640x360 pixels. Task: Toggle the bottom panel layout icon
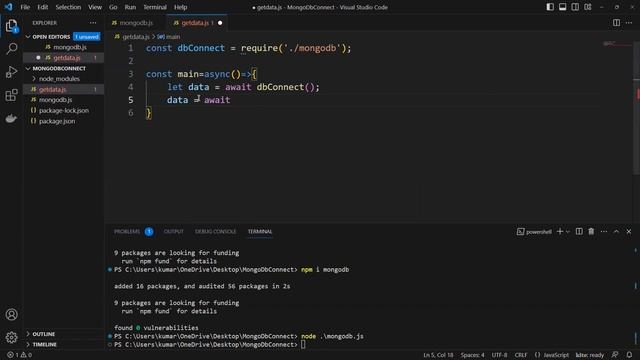click(x=562, y=7)
